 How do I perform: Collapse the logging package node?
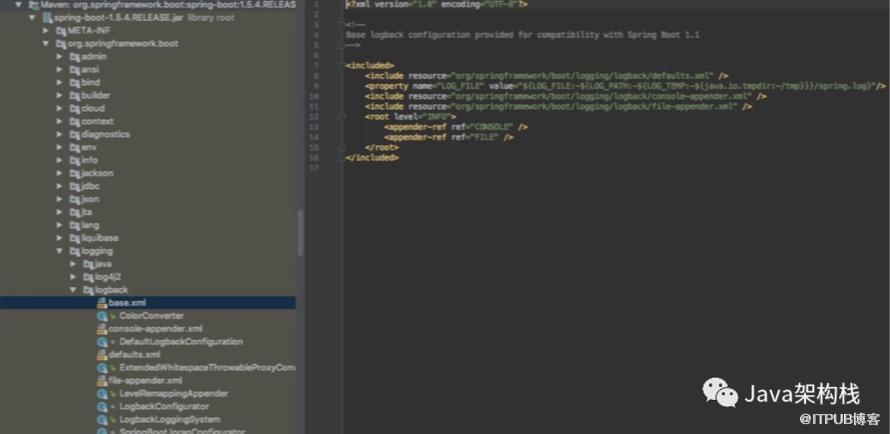pyautogui.click(x=60, y=251)
